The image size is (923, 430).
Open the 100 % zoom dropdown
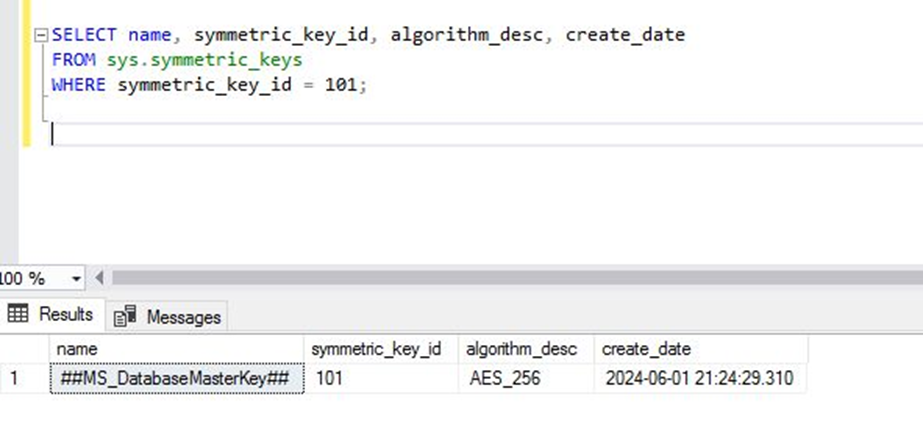tap(77, 277)
